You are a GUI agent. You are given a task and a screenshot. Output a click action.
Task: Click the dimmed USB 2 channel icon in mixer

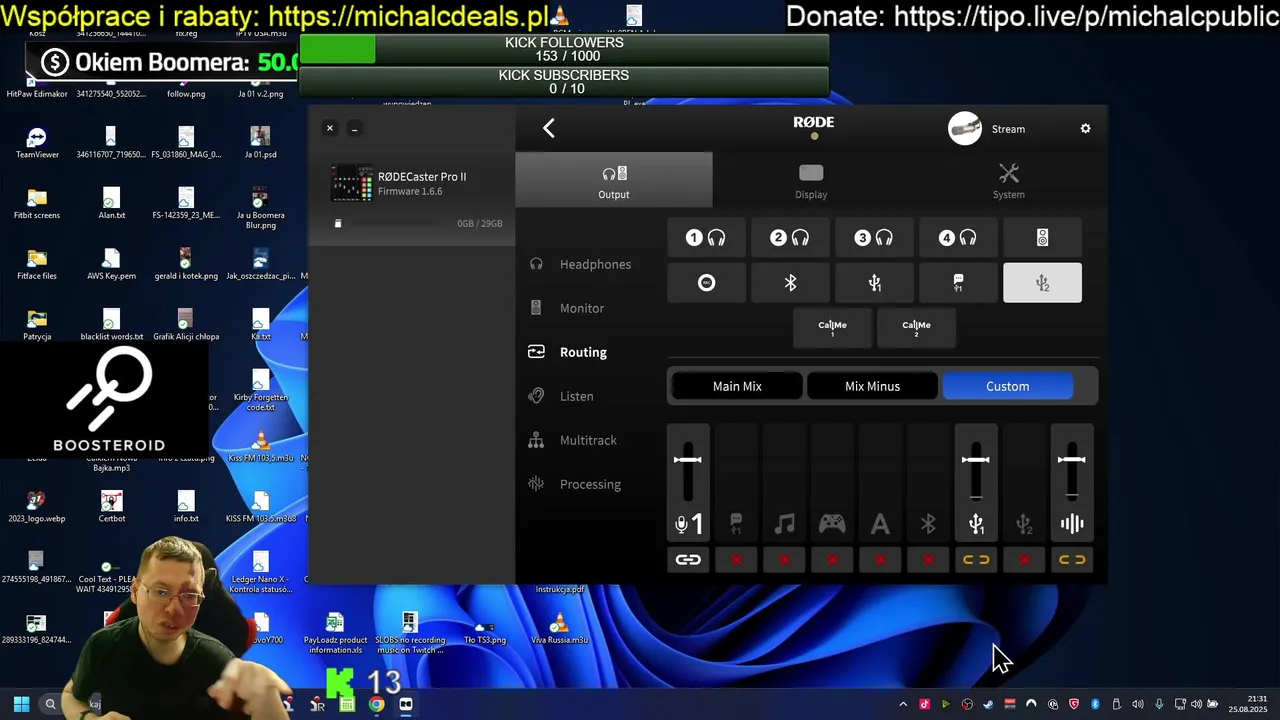coord(1024,524)
